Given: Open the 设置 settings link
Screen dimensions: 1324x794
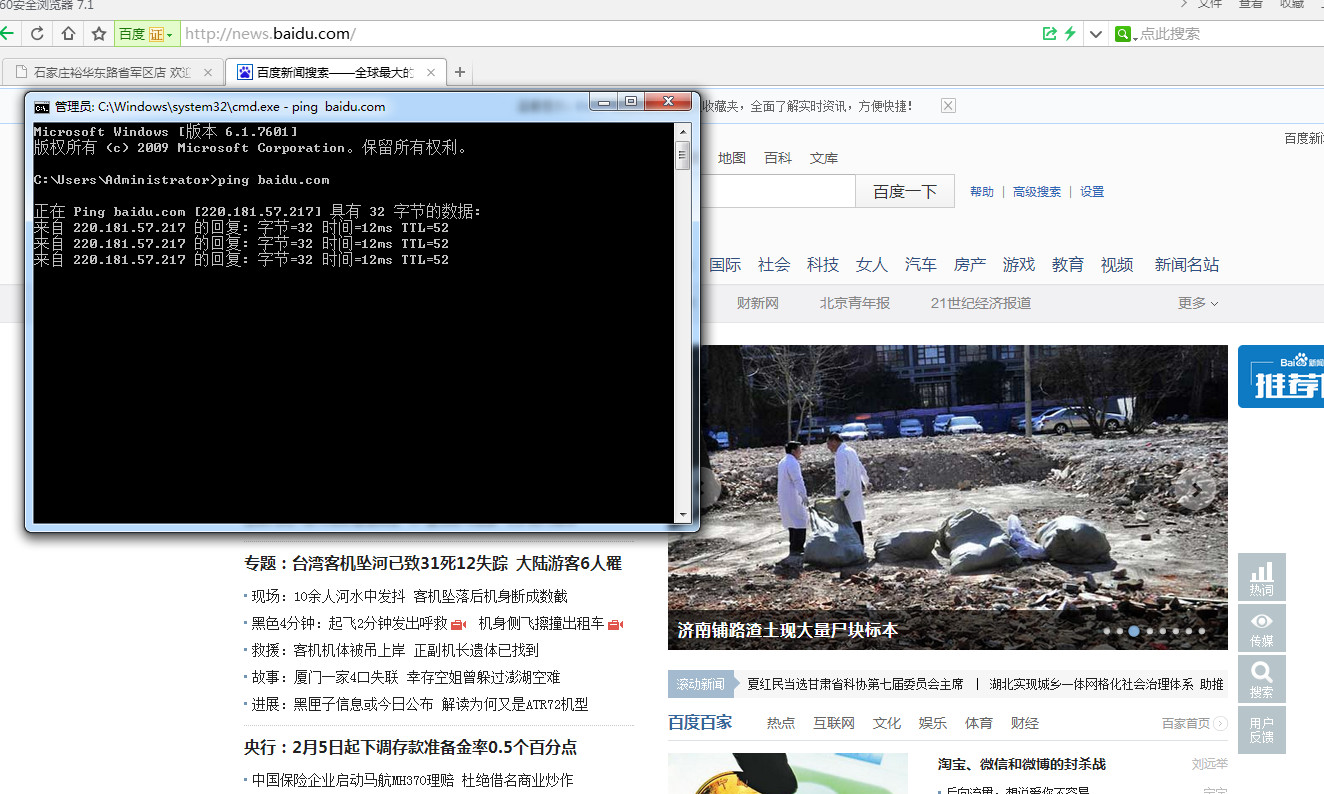Looking at the screenshot, I should (x=1092, y=192).
